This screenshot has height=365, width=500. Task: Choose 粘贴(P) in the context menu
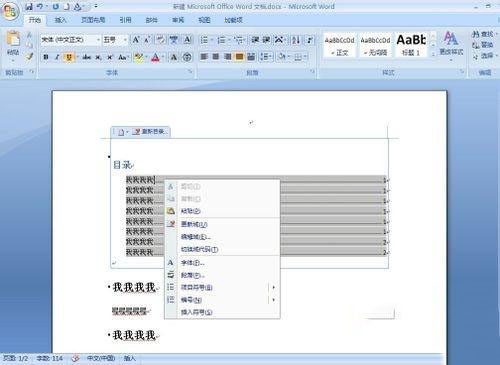[x=222, y=211]
